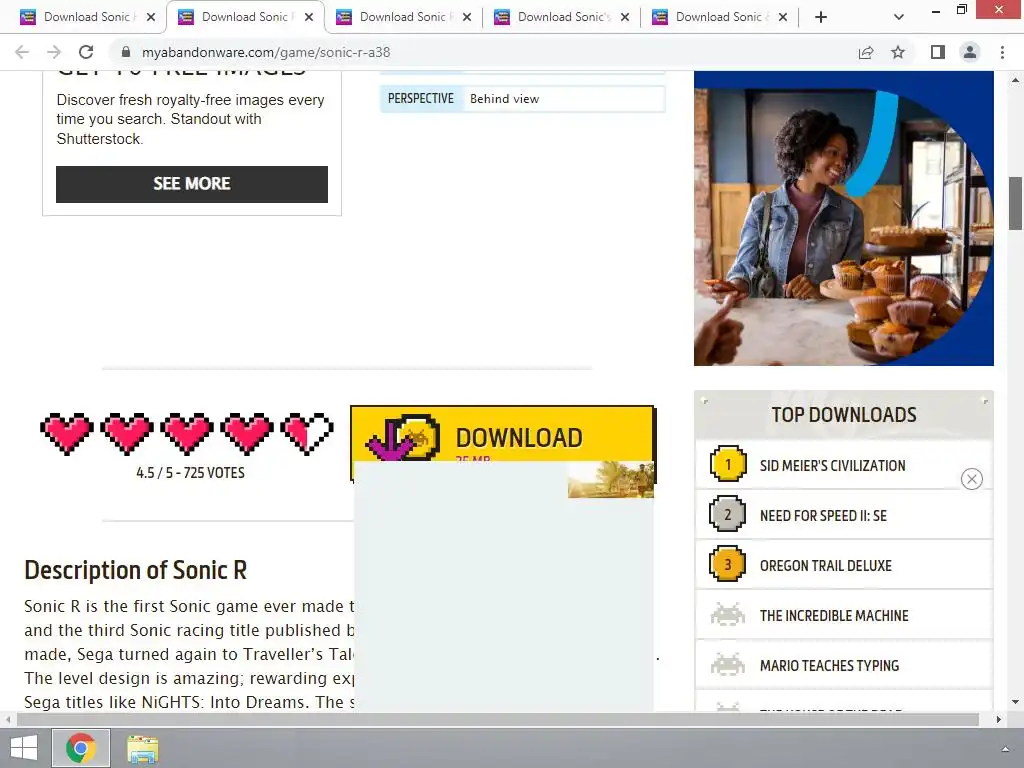Image resolution: width=1024 pixels, height=768 pixels.
Task: Click the scroll up arrow
Action: 1015,80
